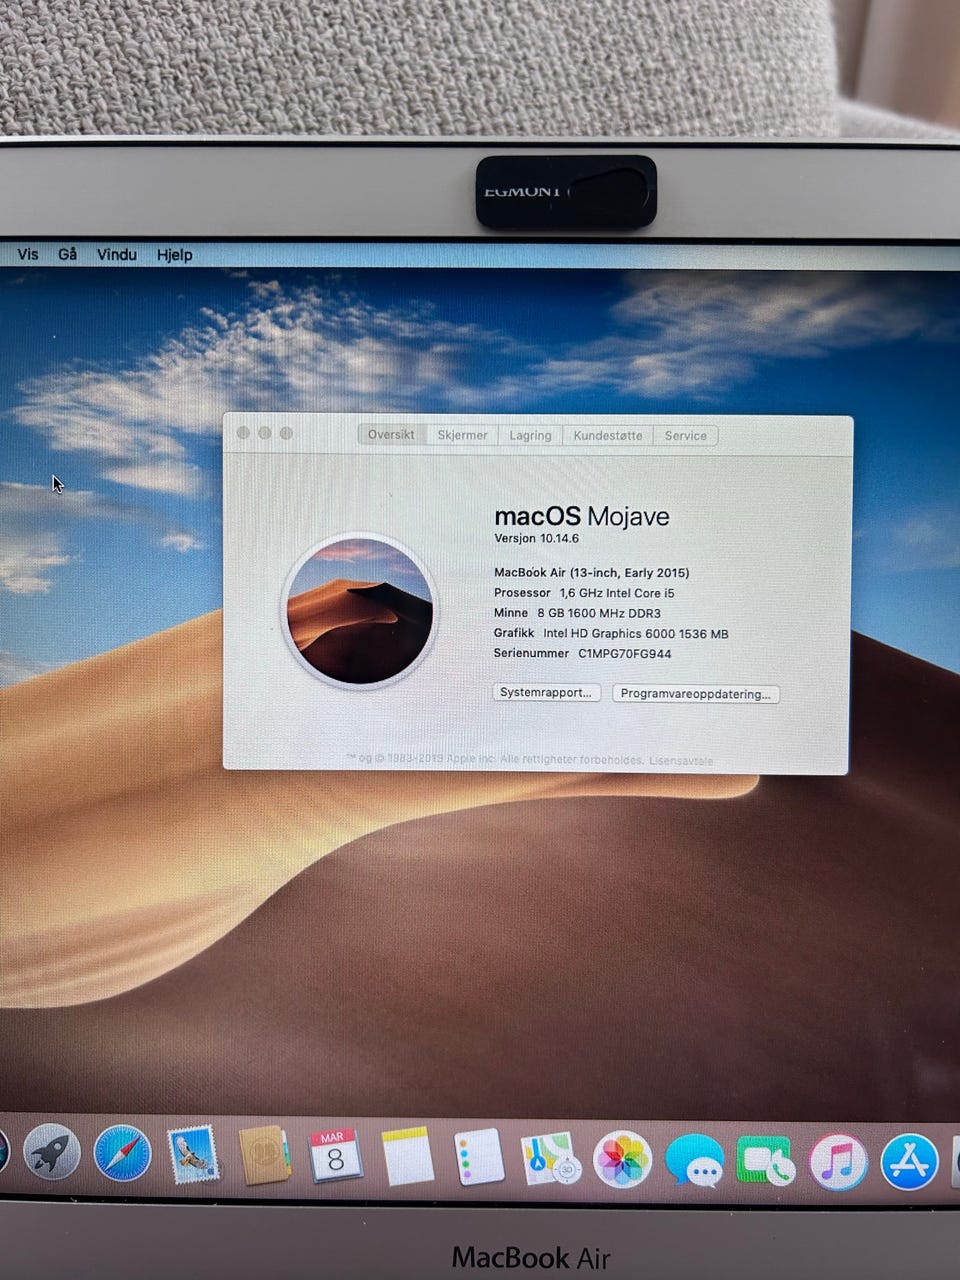Open the Mail app in the Dock
The width and height of the screenshot is (960, 1280).
tap(193, 1154)
